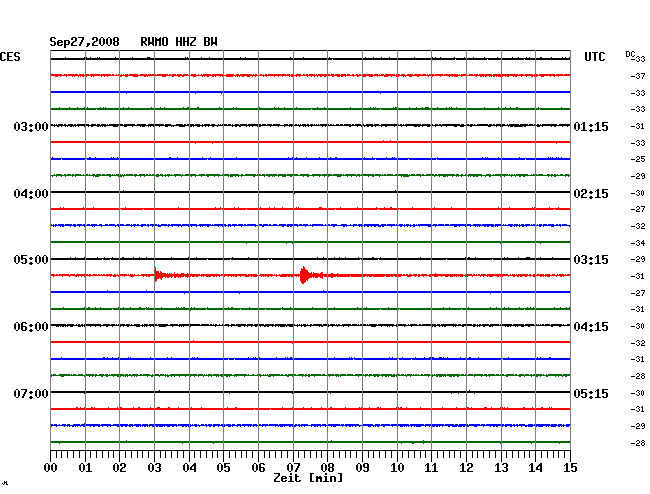
Task: Click the 01:15 UTC time label
Action: point(591,126)
